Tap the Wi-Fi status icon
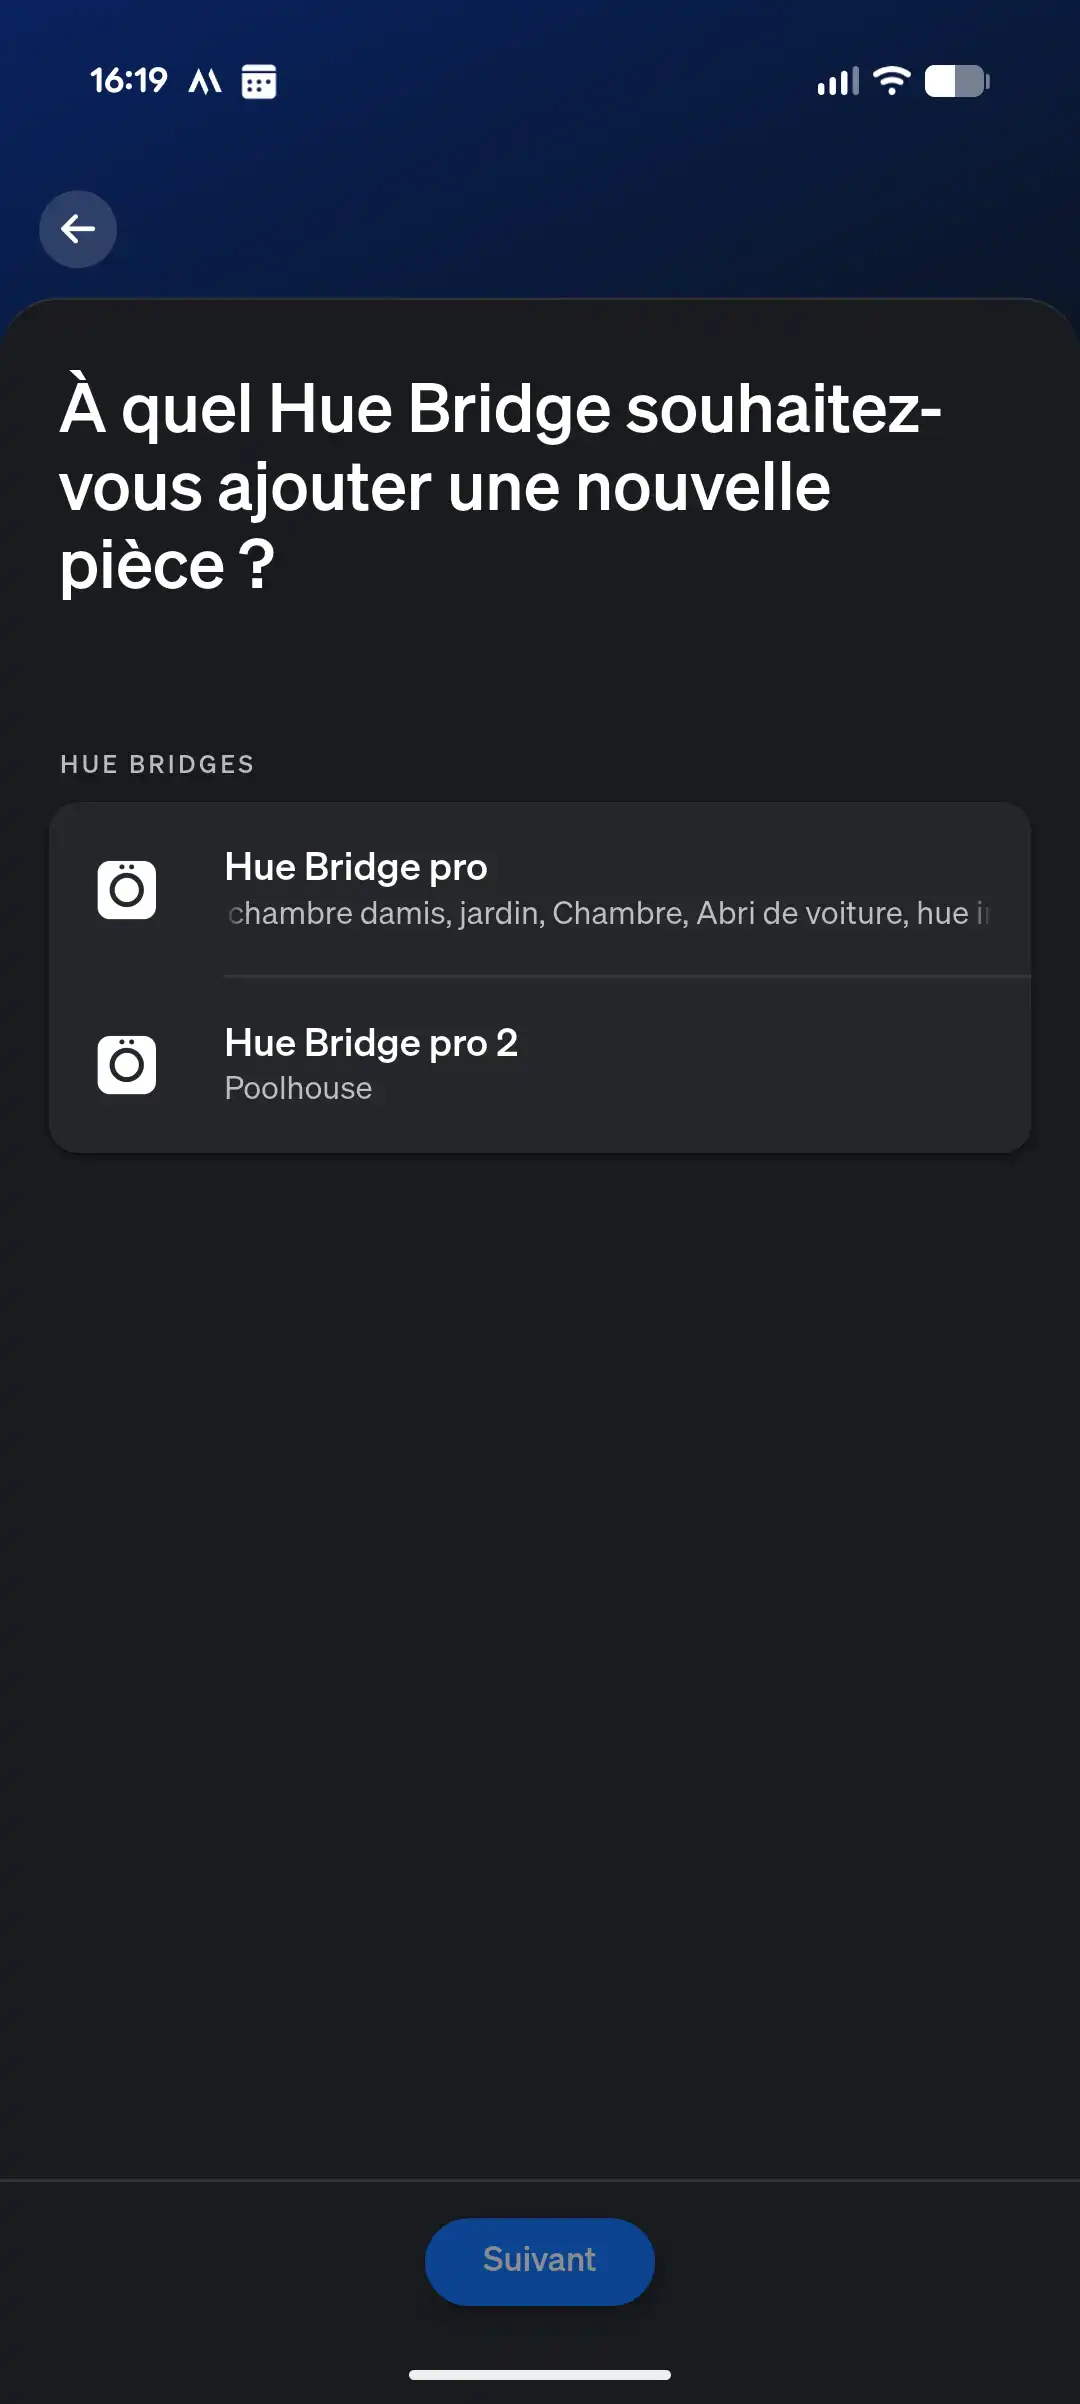The image size is (1080, 2404). point(891,81)
